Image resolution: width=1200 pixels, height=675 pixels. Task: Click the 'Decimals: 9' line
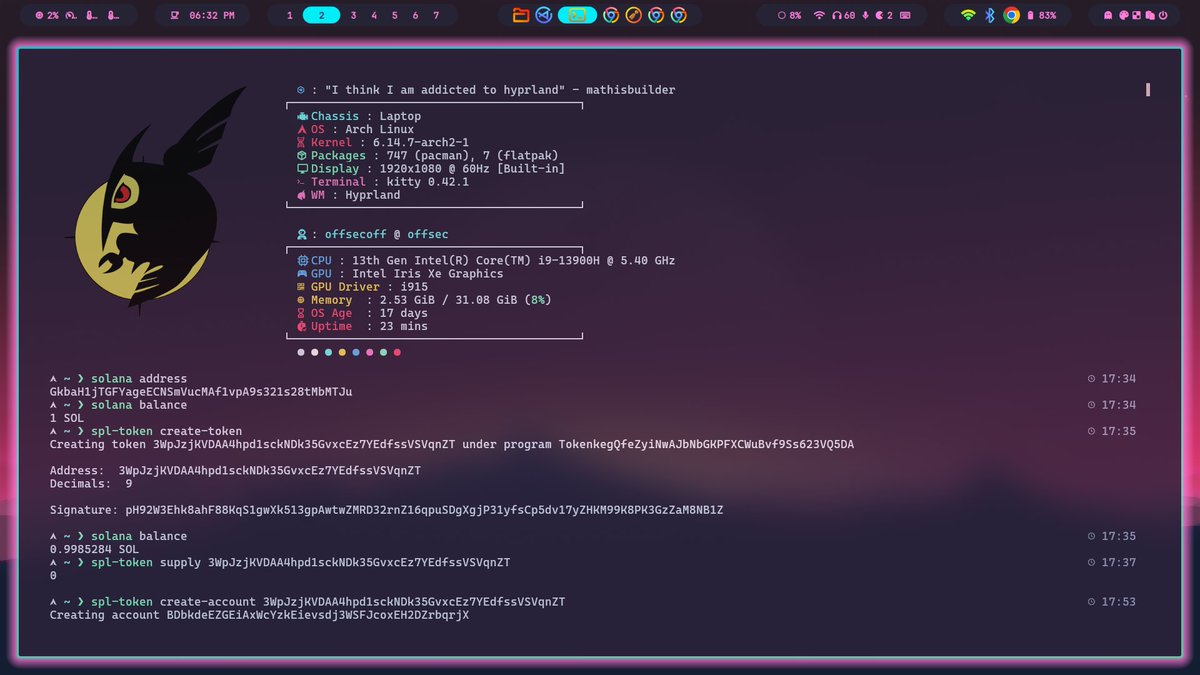tap(91, 484)
